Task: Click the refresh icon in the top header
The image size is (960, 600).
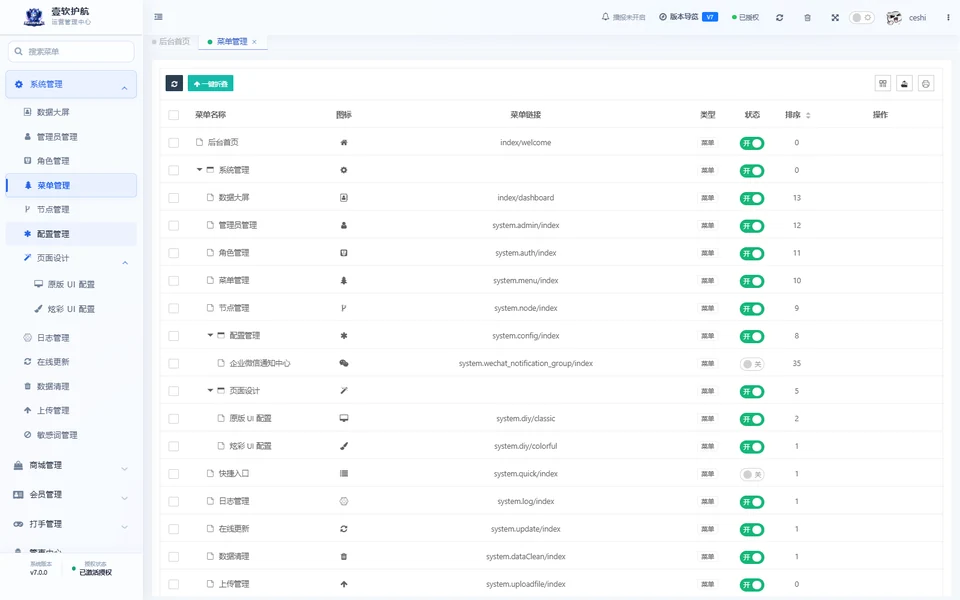Action: click(779, 18)
